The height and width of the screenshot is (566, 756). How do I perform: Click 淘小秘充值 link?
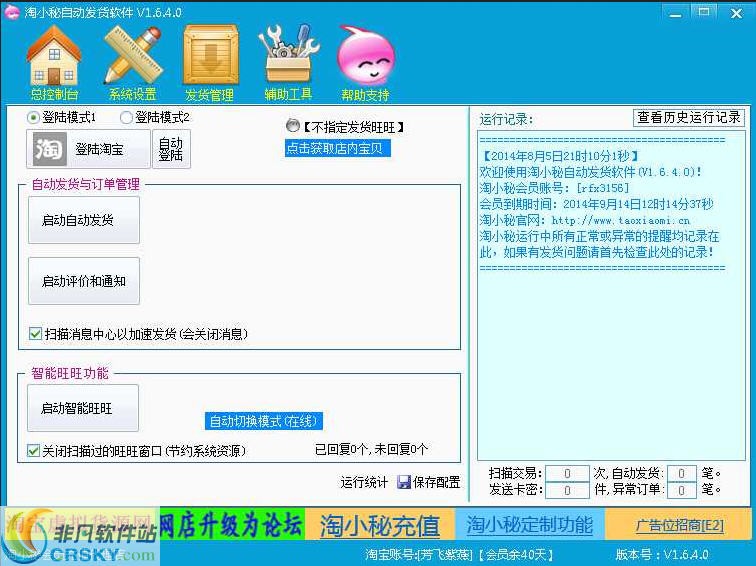379,525
